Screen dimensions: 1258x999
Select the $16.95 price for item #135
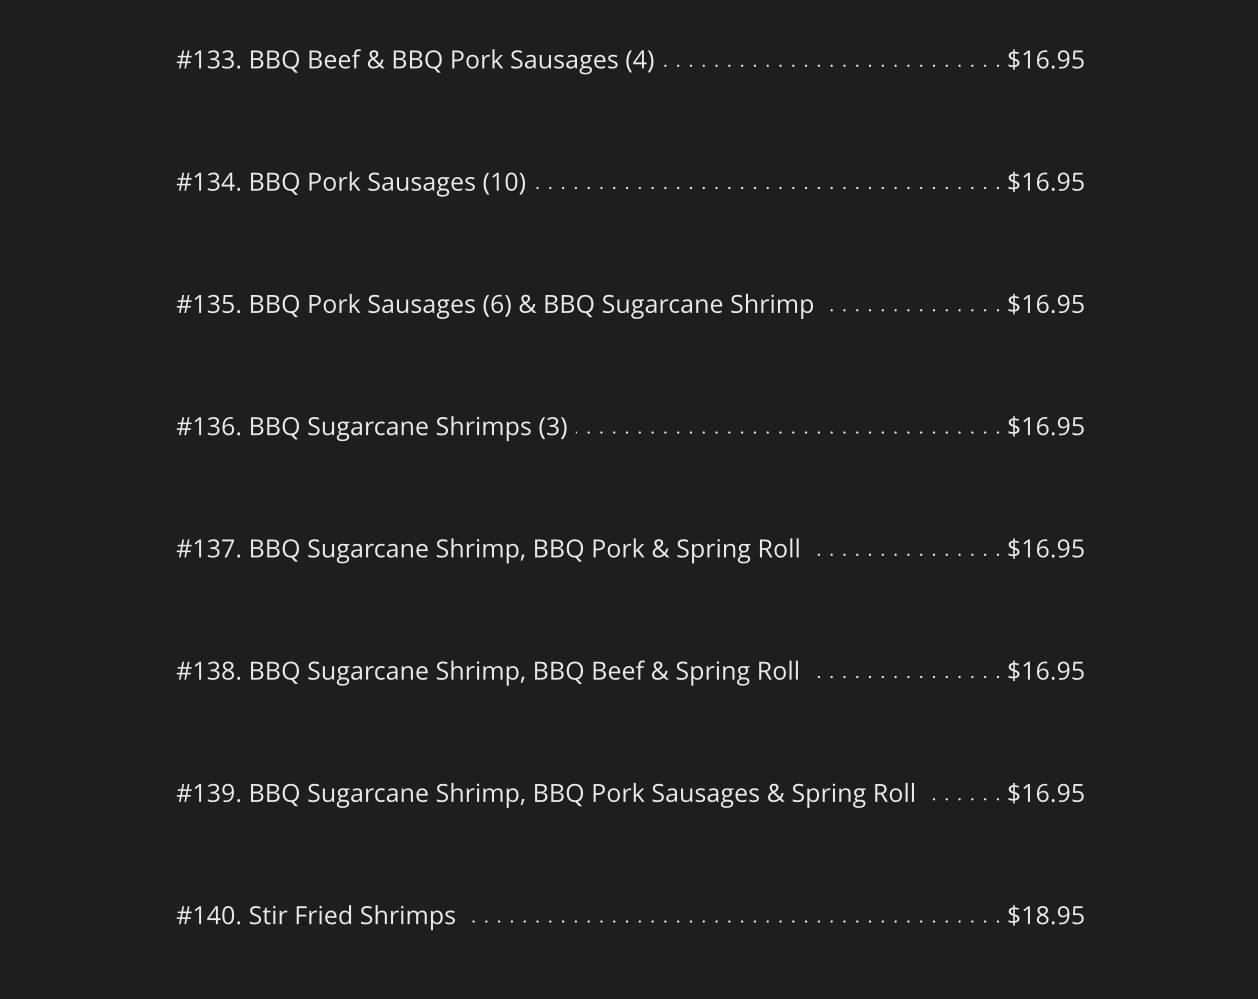(x=1045, y=304)
